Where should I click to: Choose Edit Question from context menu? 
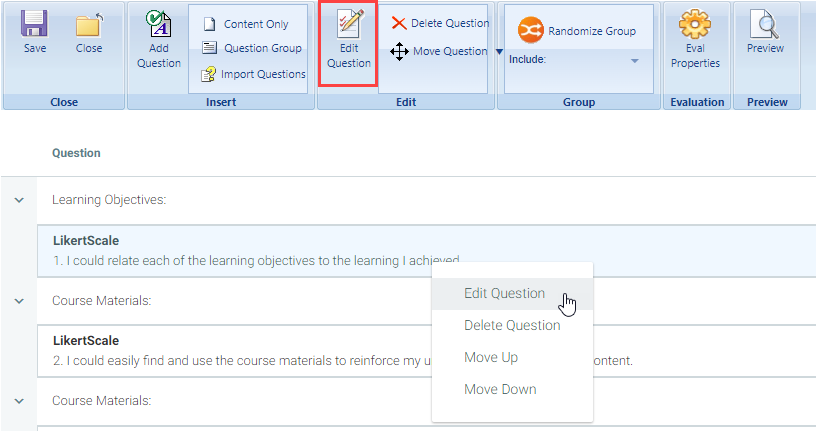tap(505, 294)
